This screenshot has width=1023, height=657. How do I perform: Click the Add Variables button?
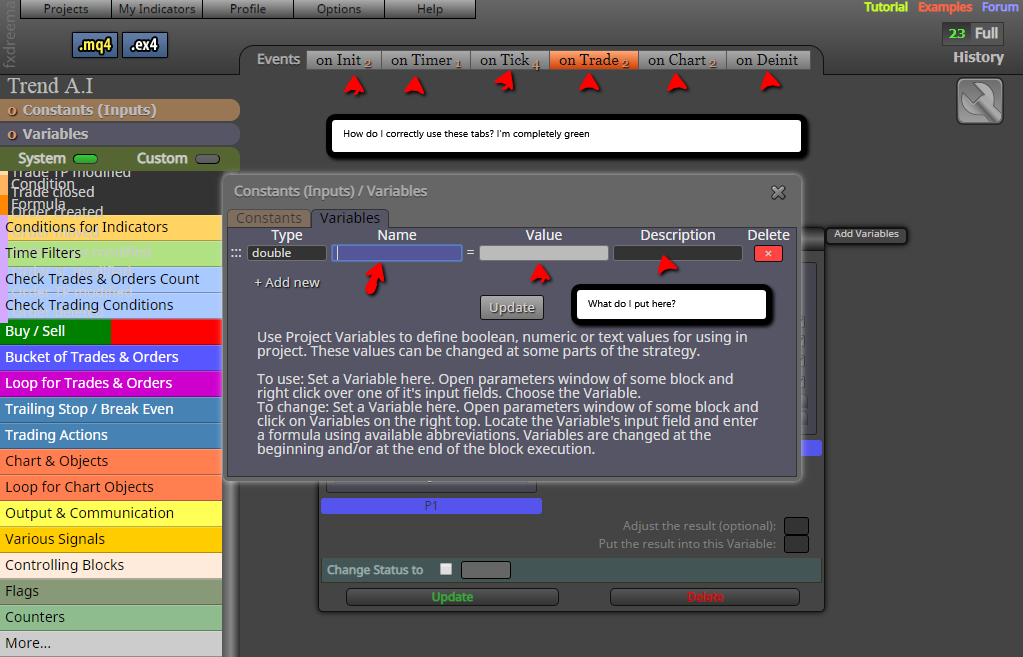[866, 234]
